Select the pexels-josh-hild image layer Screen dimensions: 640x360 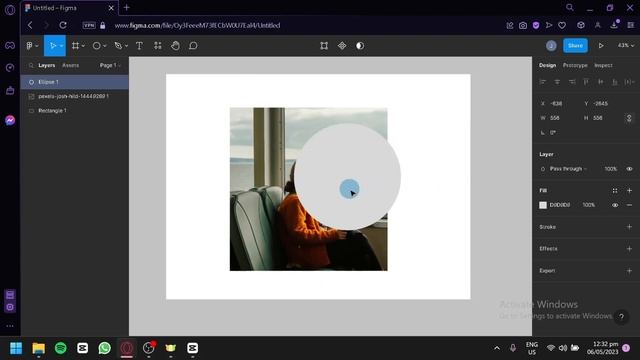coord(75,96)
